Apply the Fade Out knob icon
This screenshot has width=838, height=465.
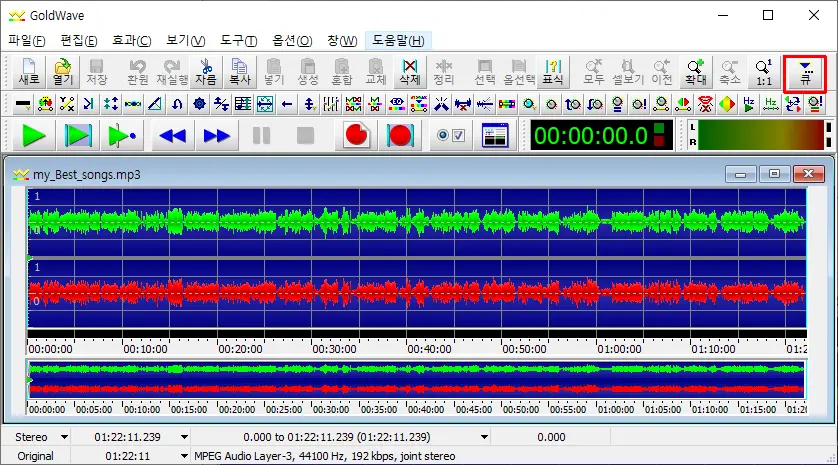595,104
